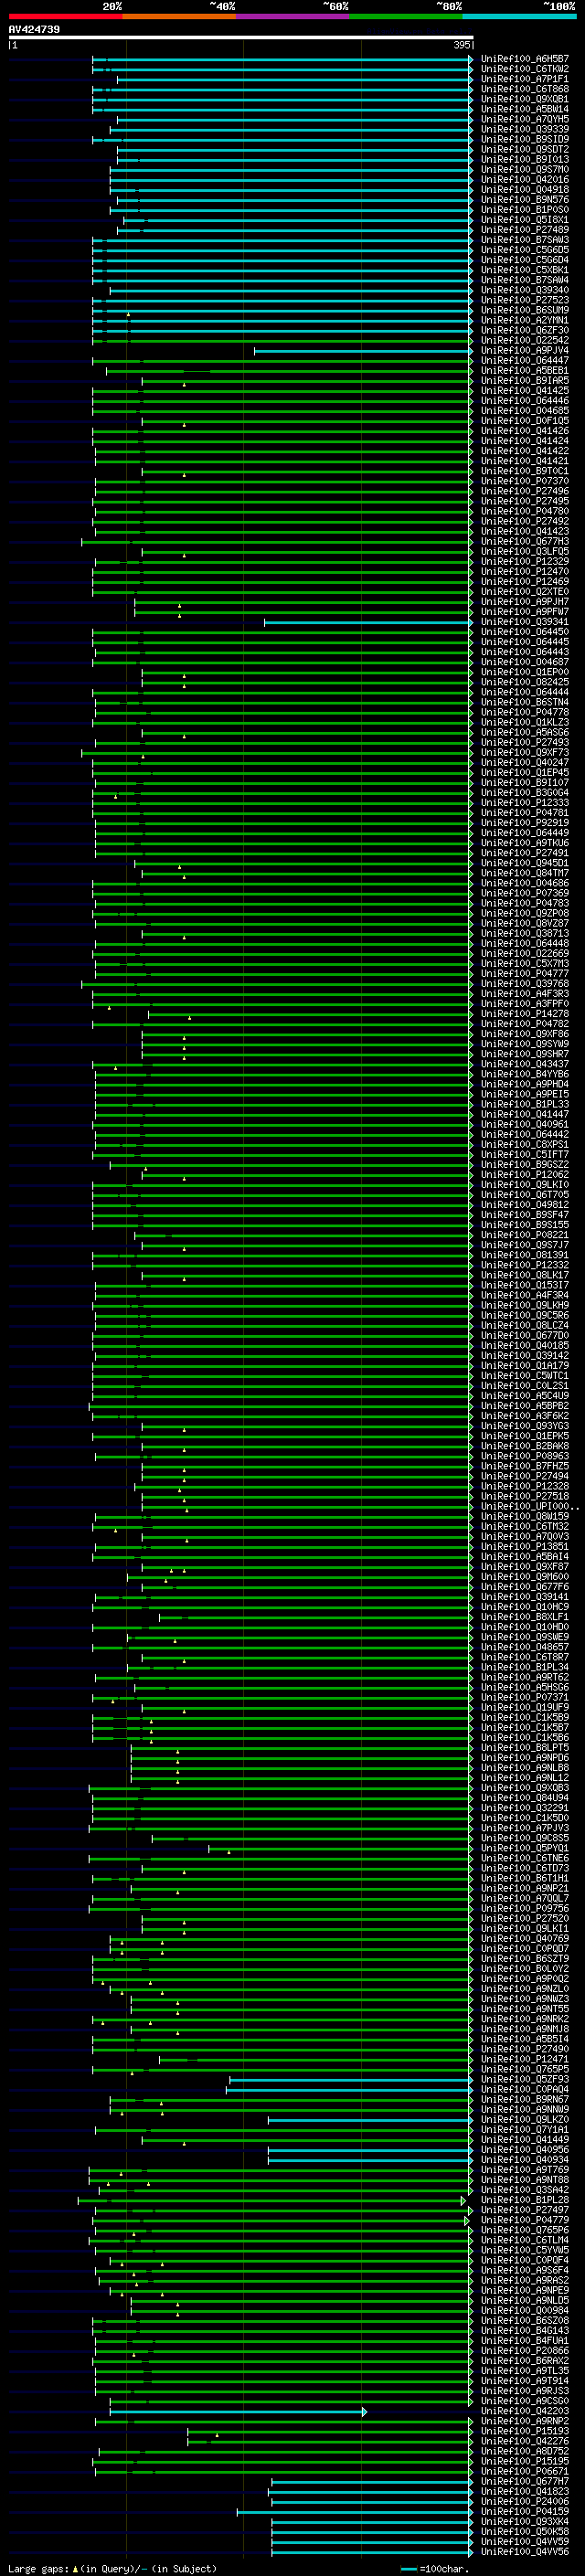Click UniRef100_Q8LCZ4 subject name

click(x=524, y=1325)
